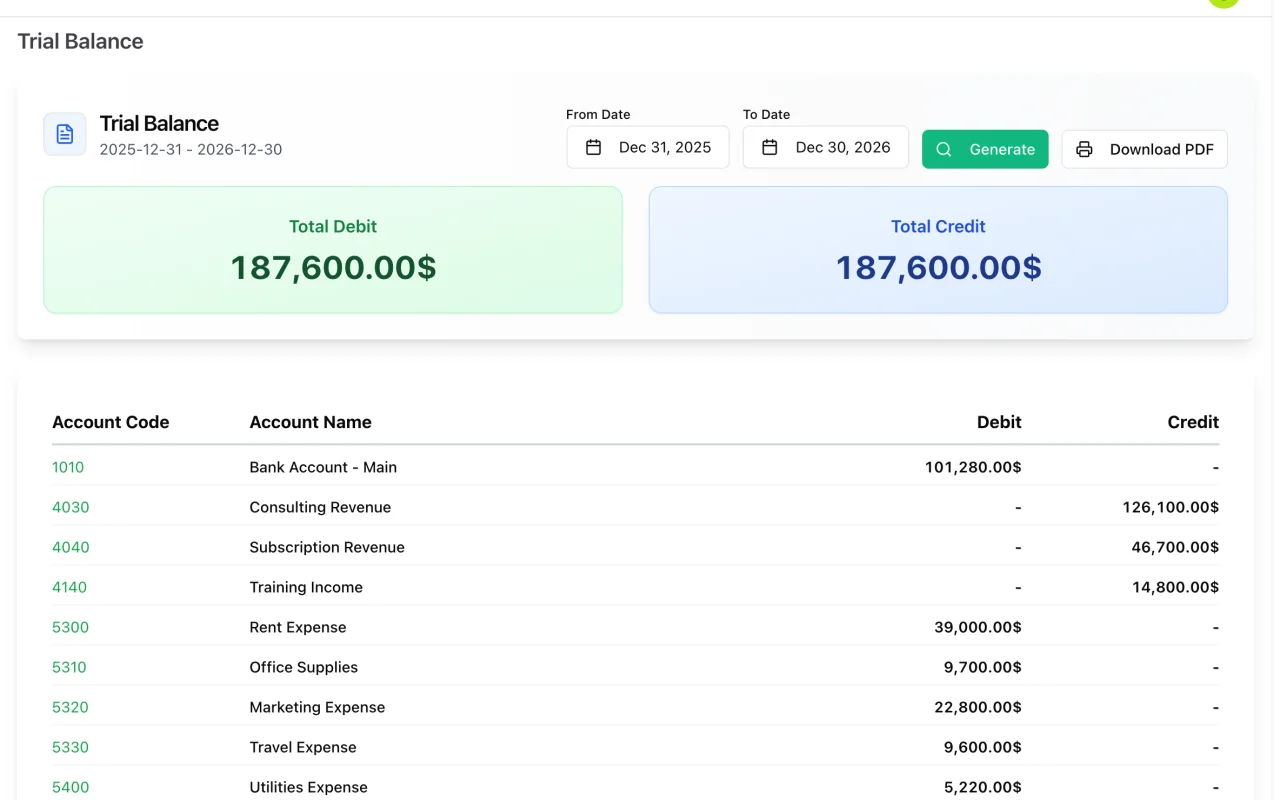Screen dimensions: 1280x800
Task: Open account code 5310
Action: (69, 667)
